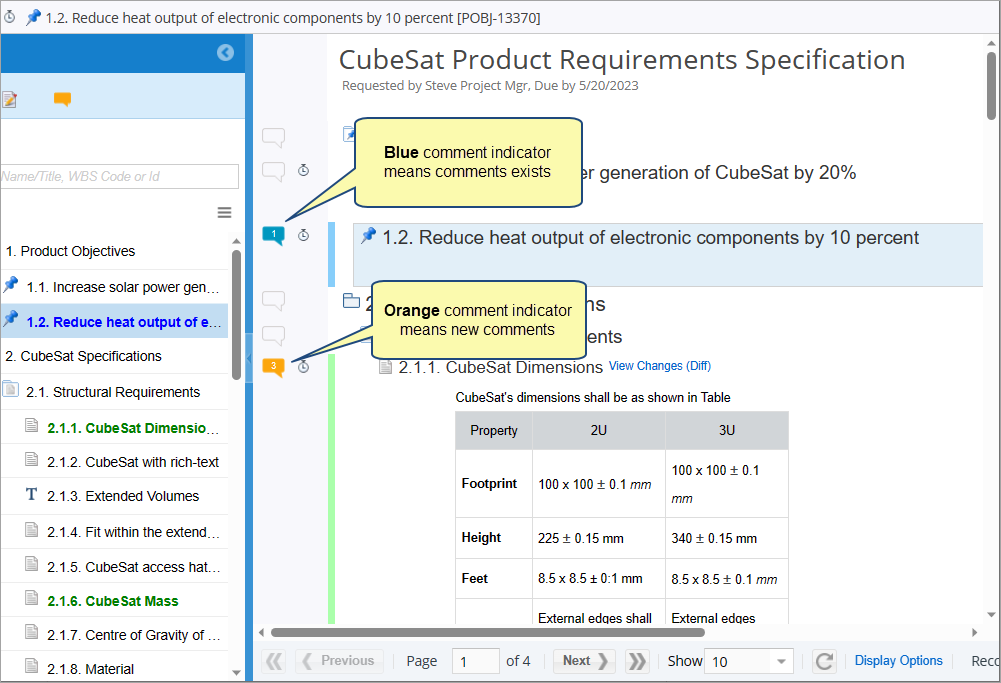
Task: Select 2.1.3. Extended Volumes tree item
Action: (123, 496)
